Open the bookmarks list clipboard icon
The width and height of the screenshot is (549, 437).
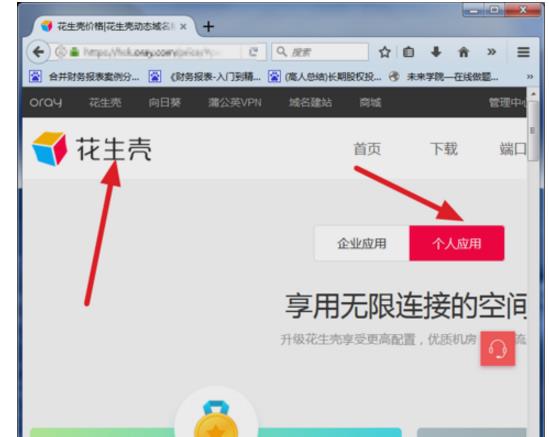click(x=408, y=52)
